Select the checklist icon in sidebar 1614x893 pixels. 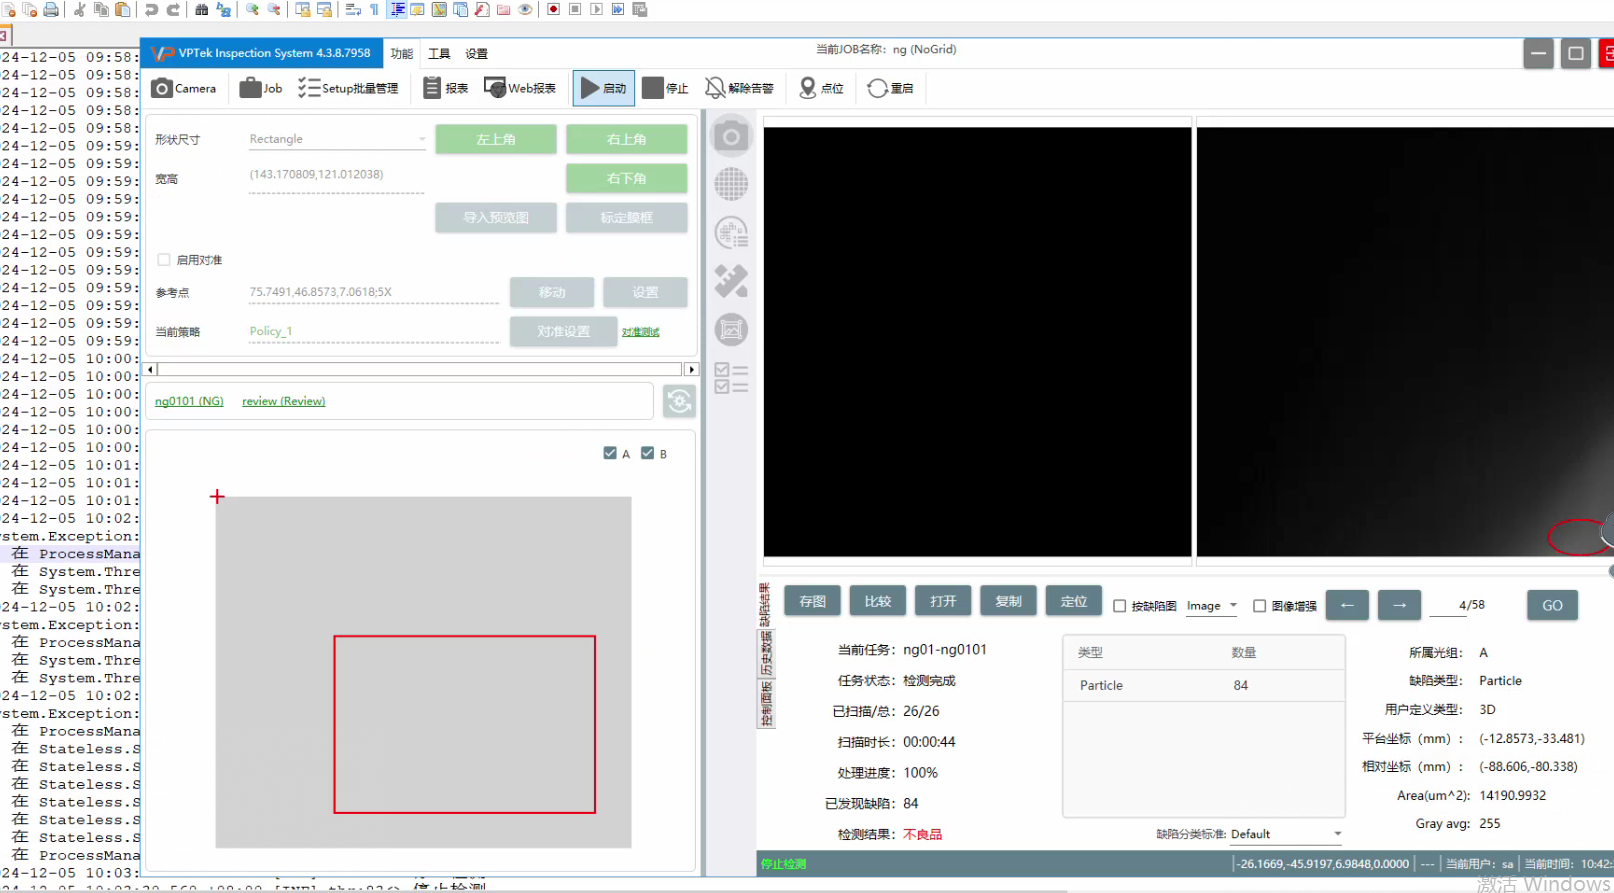click(x=731, y=378)
